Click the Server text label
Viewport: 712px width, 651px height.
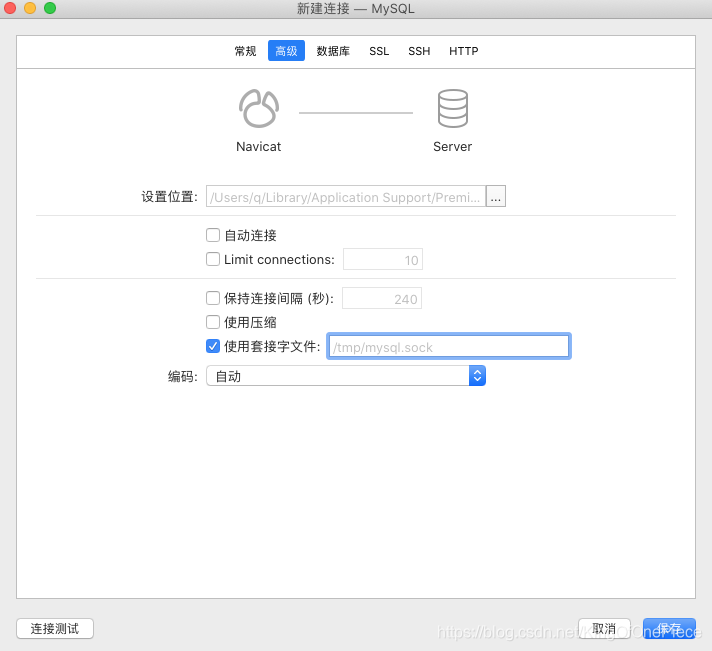pos(452,147)
